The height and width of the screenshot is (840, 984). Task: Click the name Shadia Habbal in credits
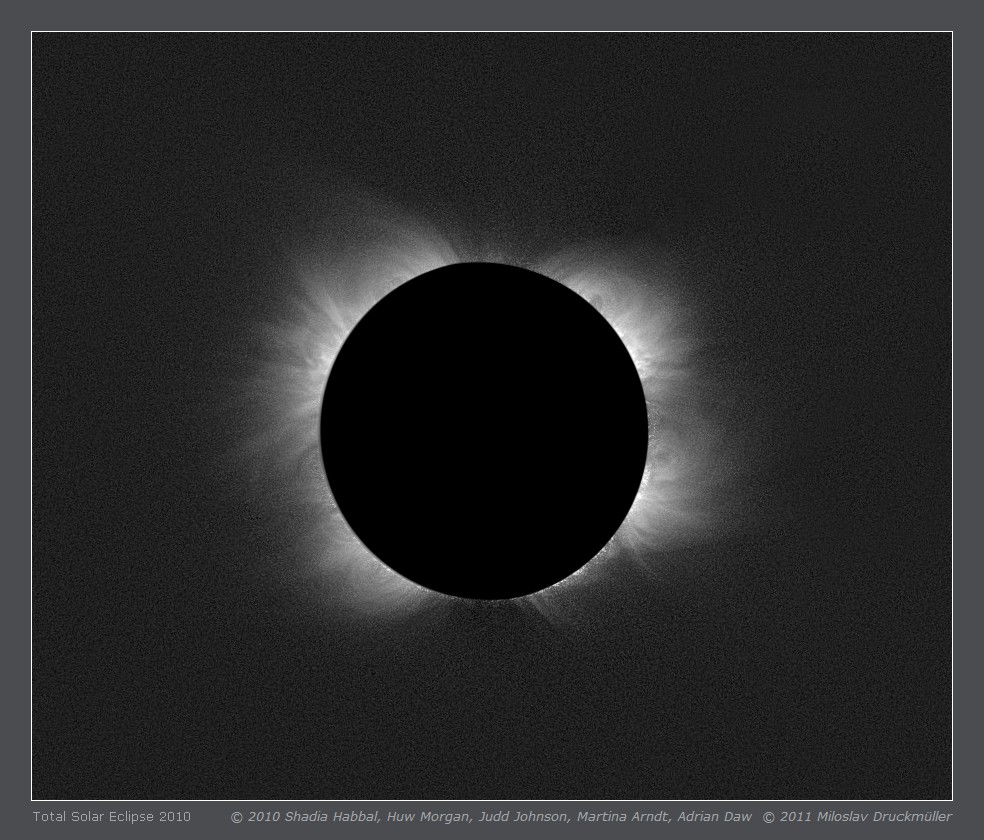[x=331, y=817]
